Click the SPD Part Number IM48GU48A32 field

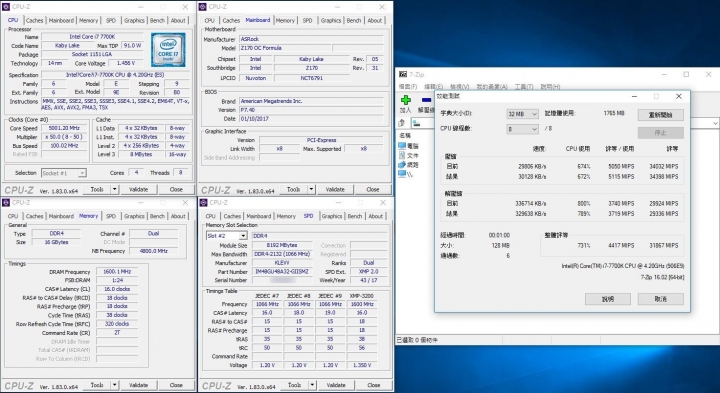point(282,271)
